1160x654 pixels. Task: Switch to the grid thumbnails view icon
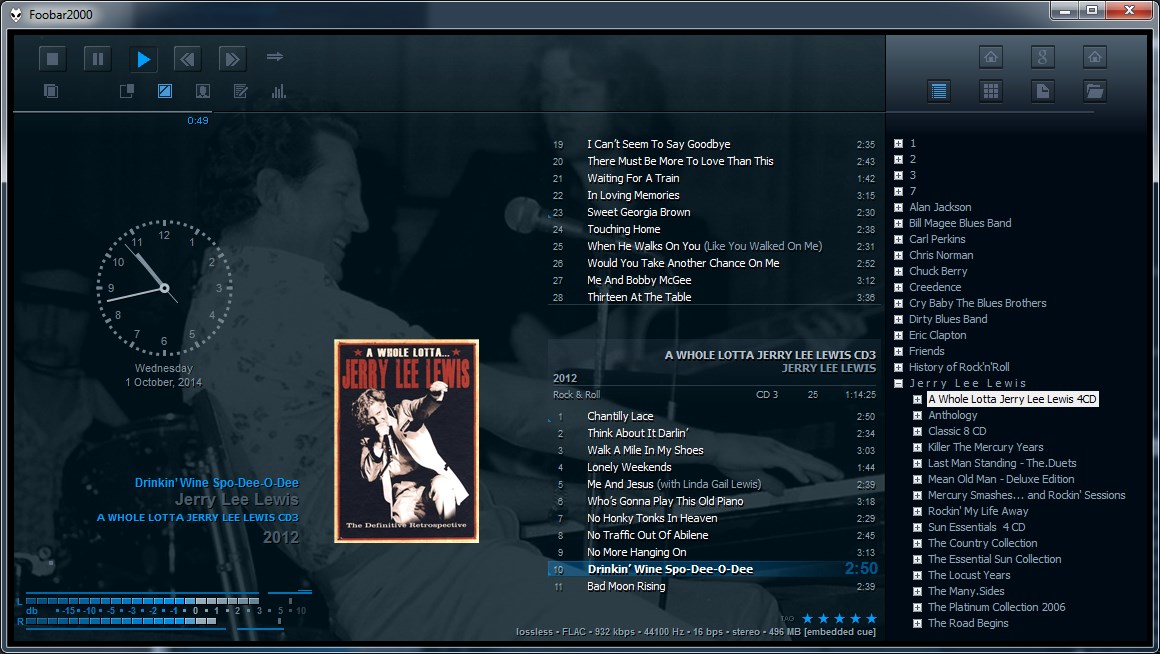[991, 91]
